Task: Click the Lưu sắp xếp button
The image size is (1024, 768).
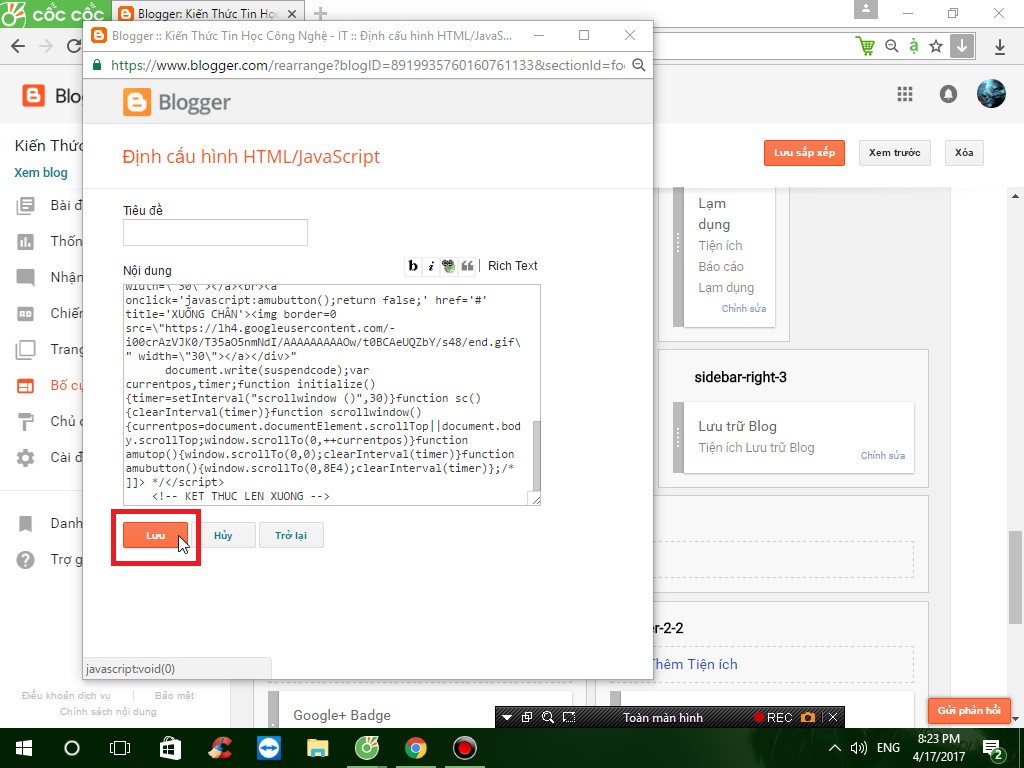Action: tap(805, 153)
